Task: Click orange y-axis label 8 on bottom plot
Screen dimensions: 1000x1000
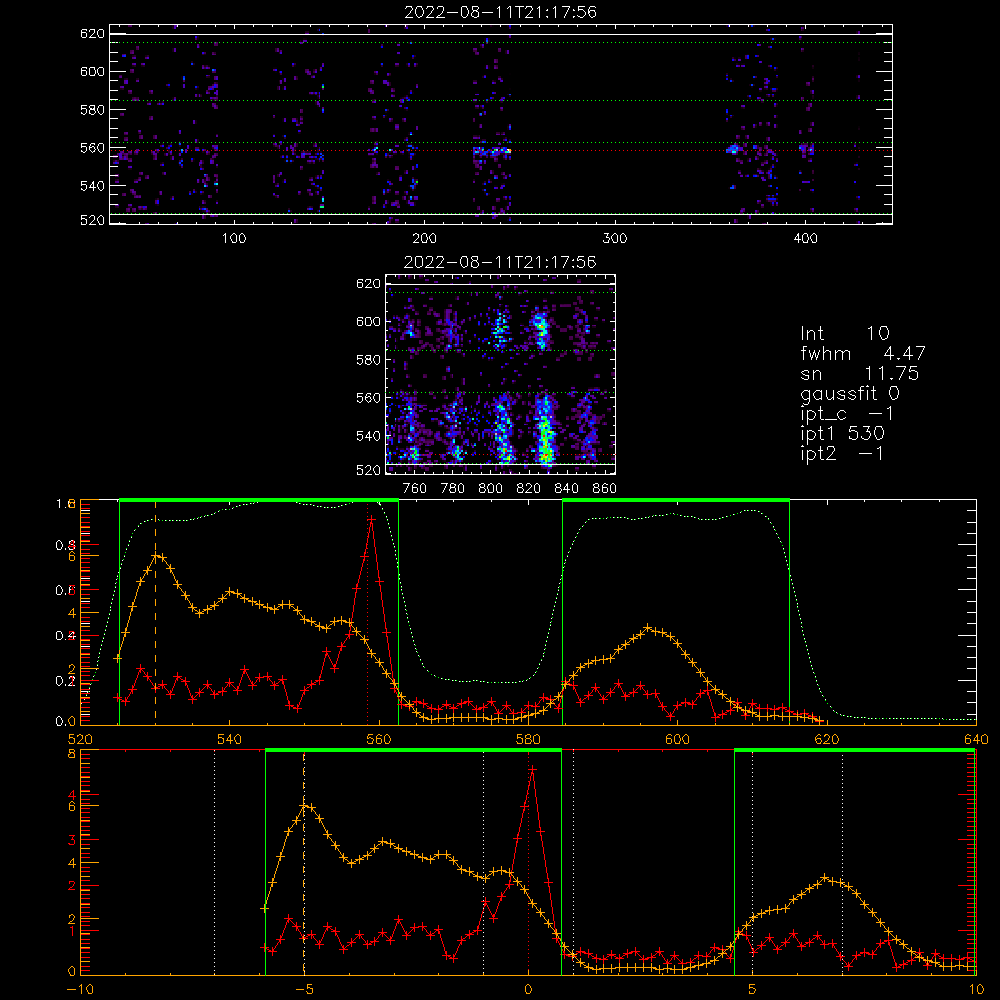Action: click(x=71, y=754)
